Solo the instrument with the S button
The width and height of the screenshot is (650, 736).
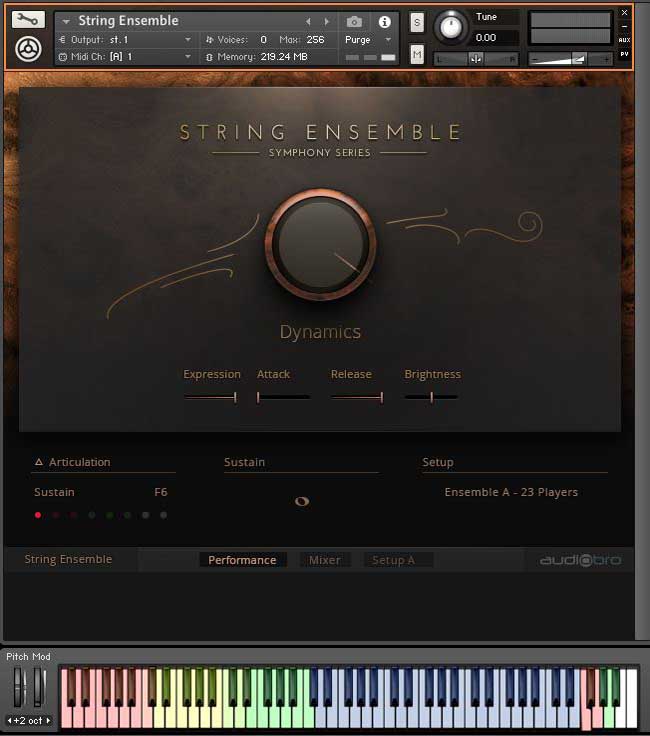point(417,22)
